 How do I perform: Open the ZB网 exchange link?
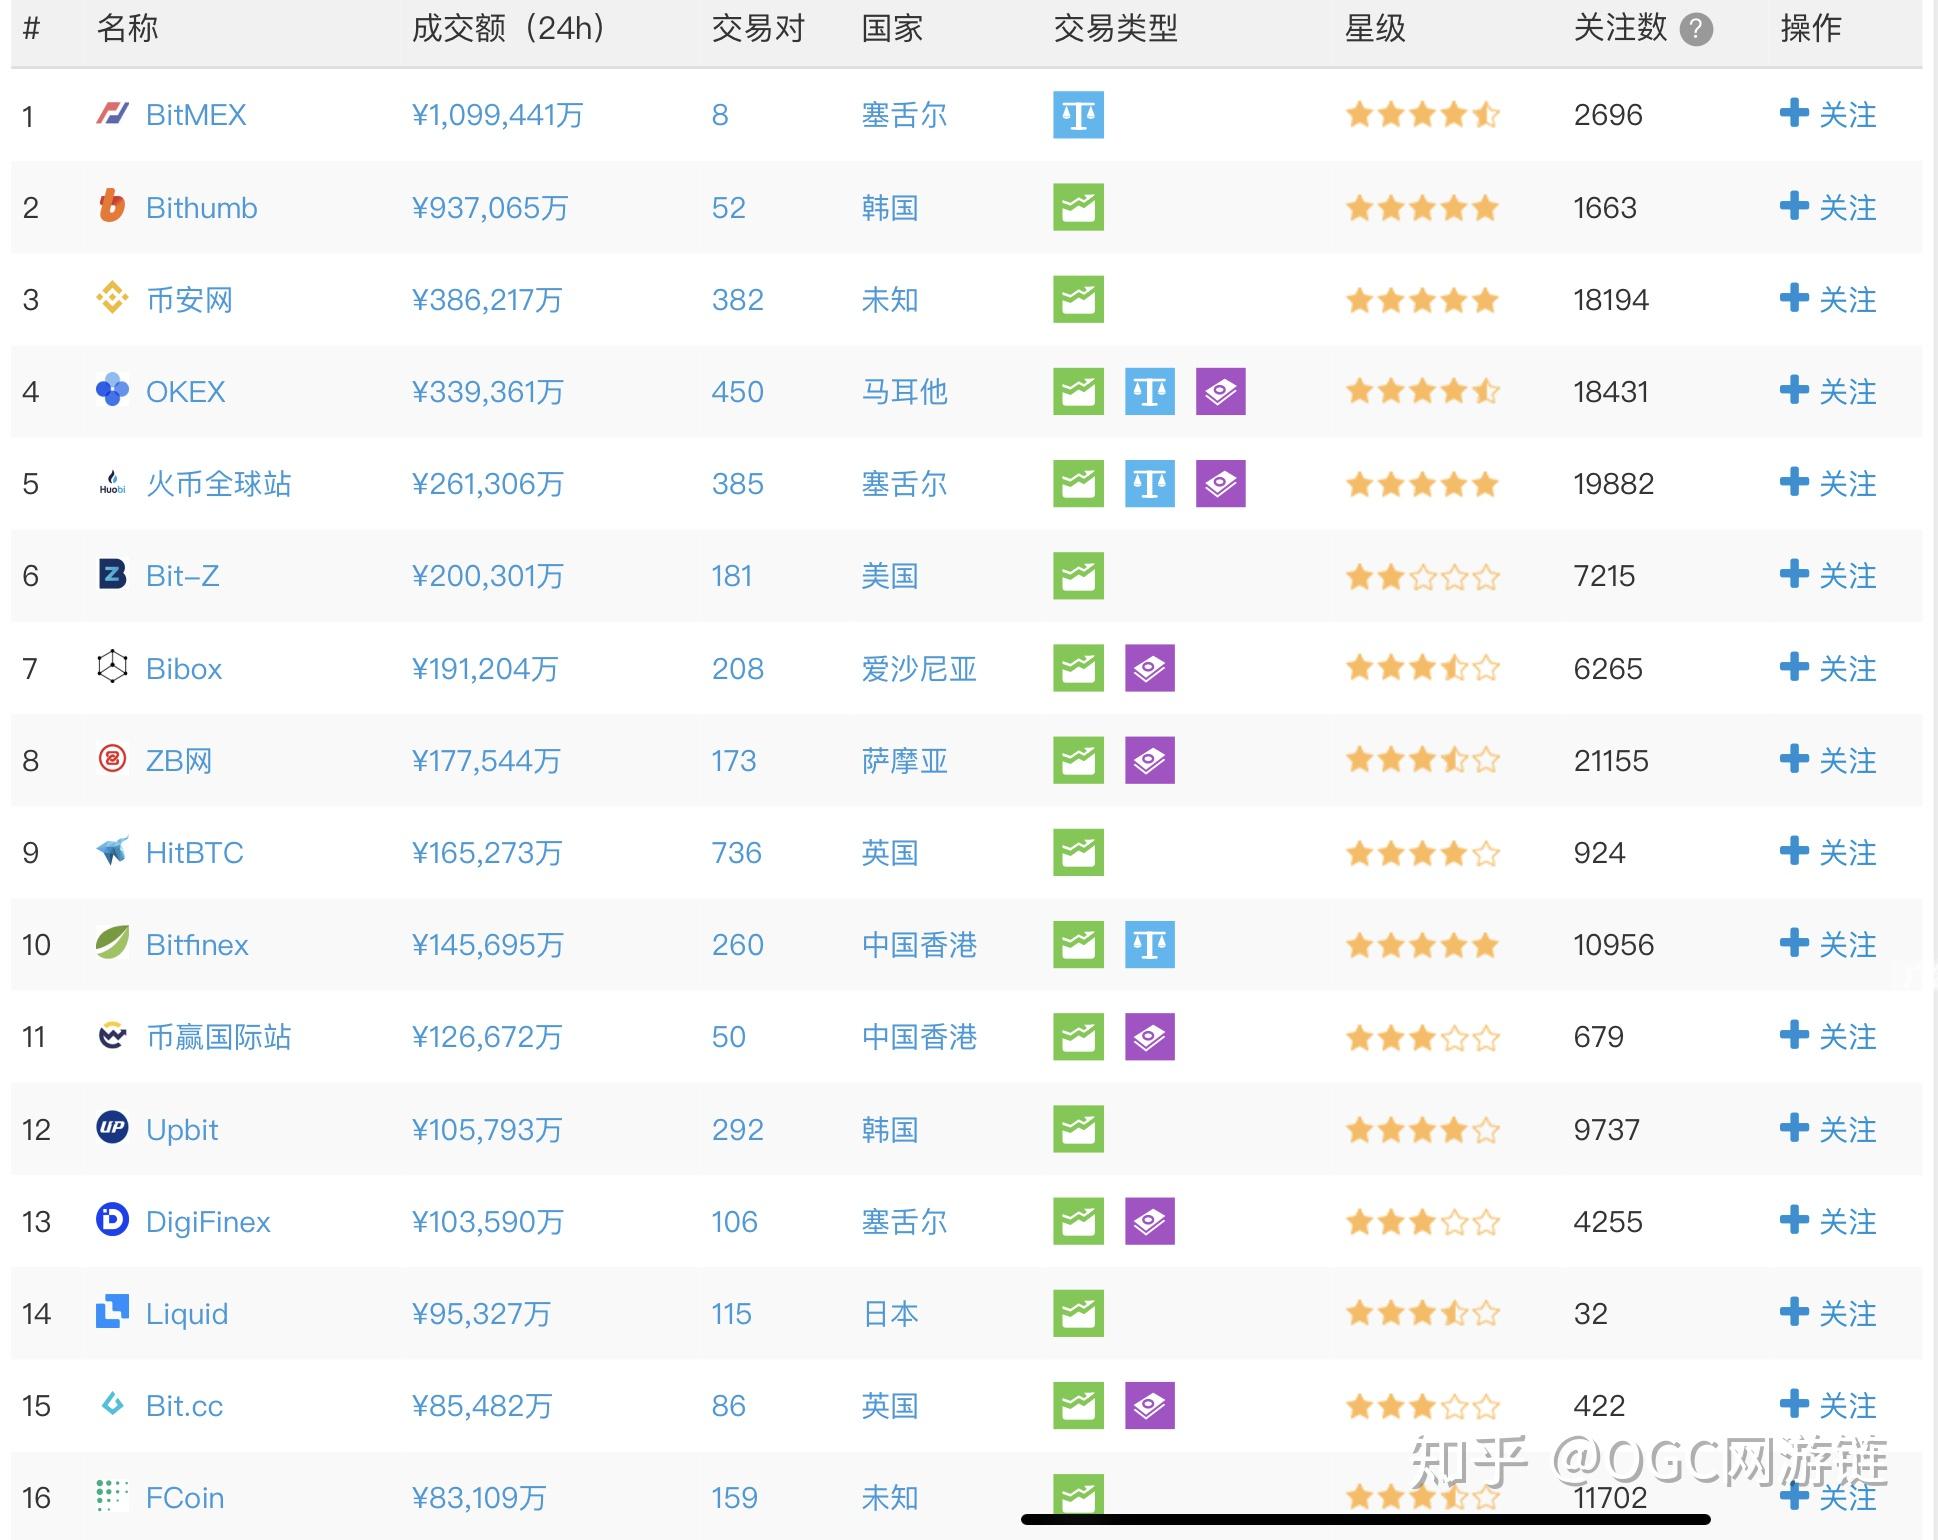(x=179, y=761)
